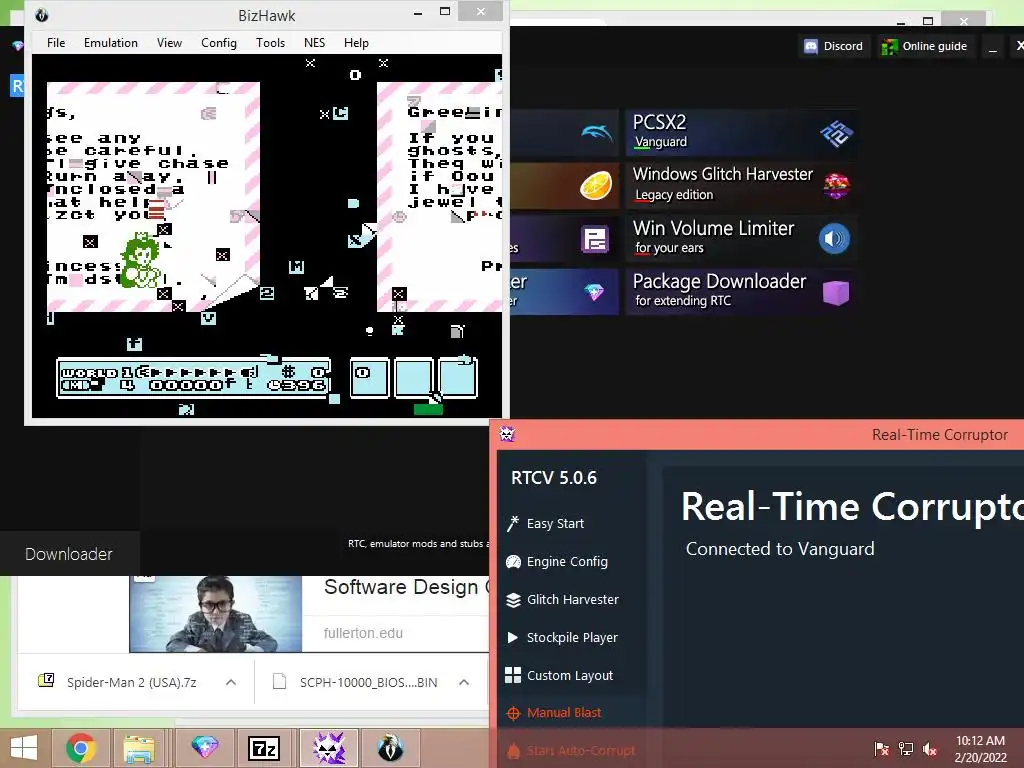
Task: Click the Discord button in RTC launcher
Action: pos(834,46)
